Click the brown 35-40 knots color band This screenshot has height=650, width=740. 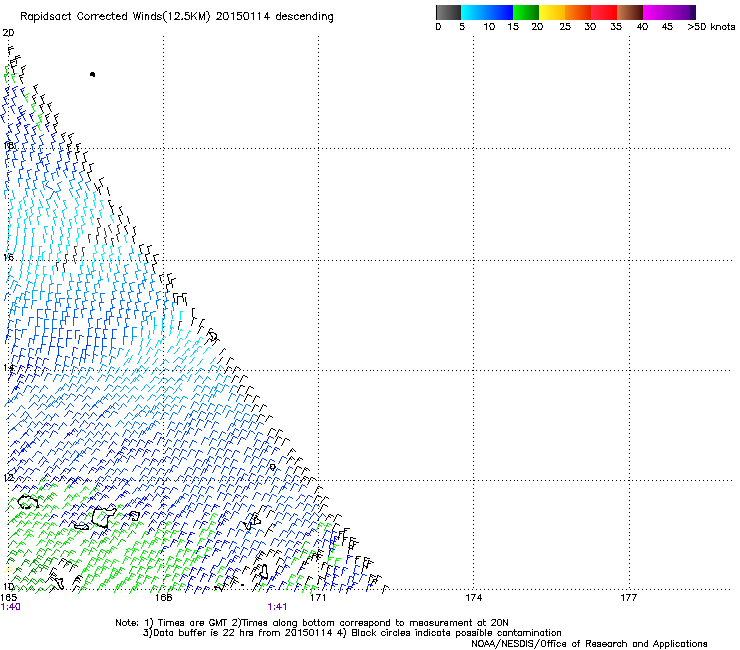pos(630,12)
